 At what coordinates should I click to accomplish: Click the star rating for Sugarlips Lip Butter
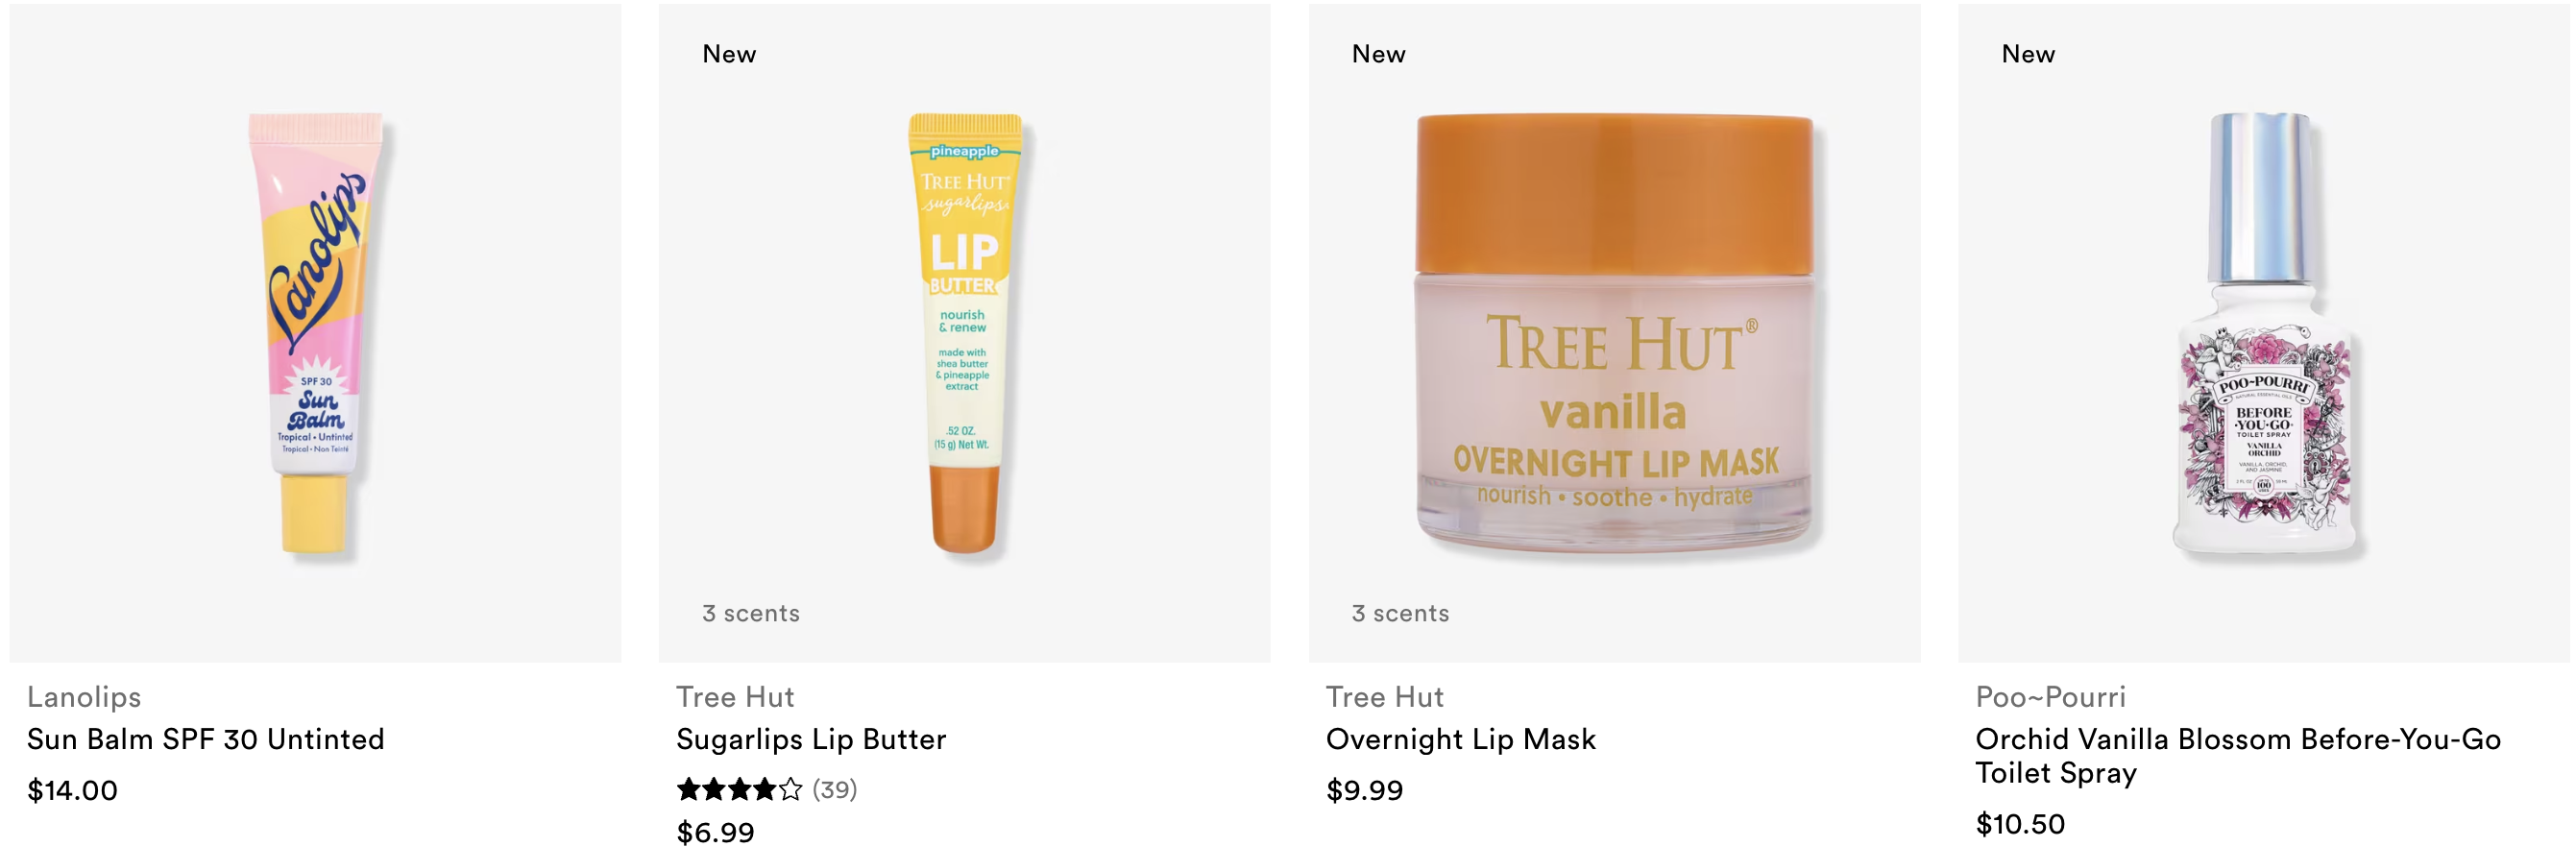pyautogui.click(x=739, y=790)
